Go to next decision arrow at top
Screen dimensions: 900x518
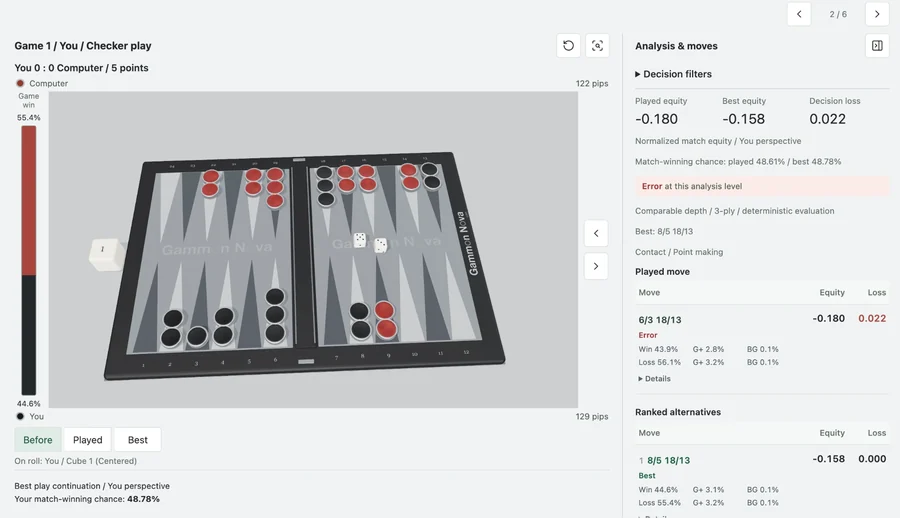pos(877,14)
